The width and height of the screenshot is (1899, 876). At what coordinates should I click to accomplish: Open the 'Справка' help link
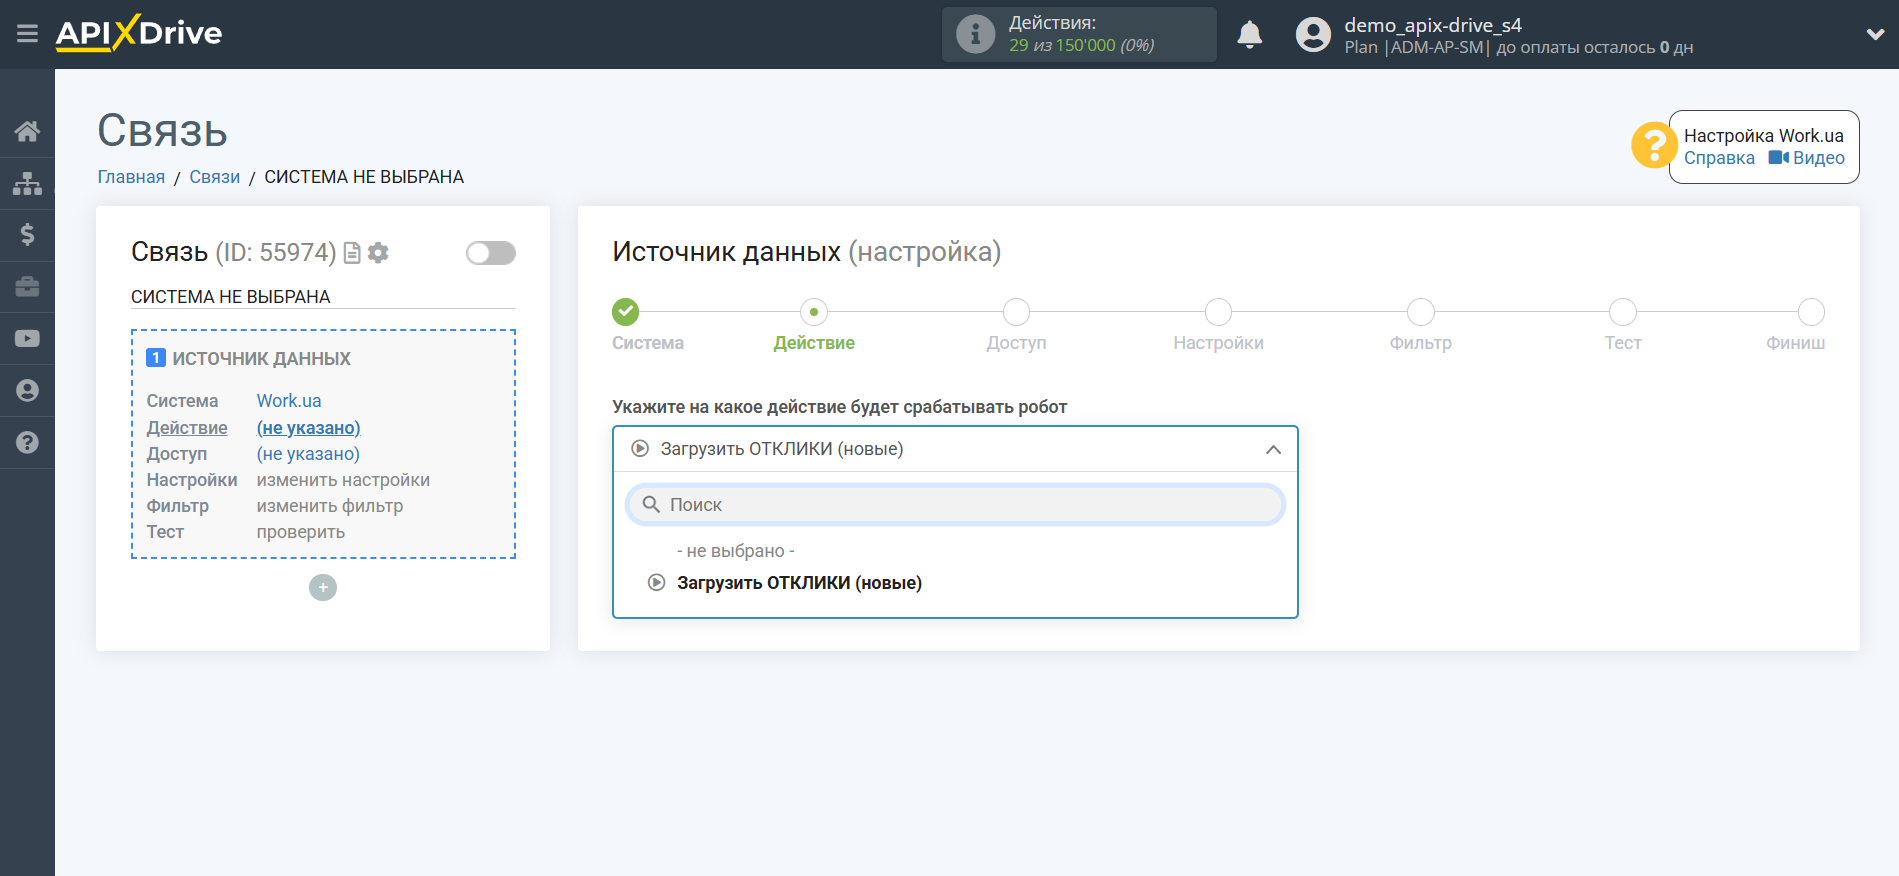tap(1718, 158)
